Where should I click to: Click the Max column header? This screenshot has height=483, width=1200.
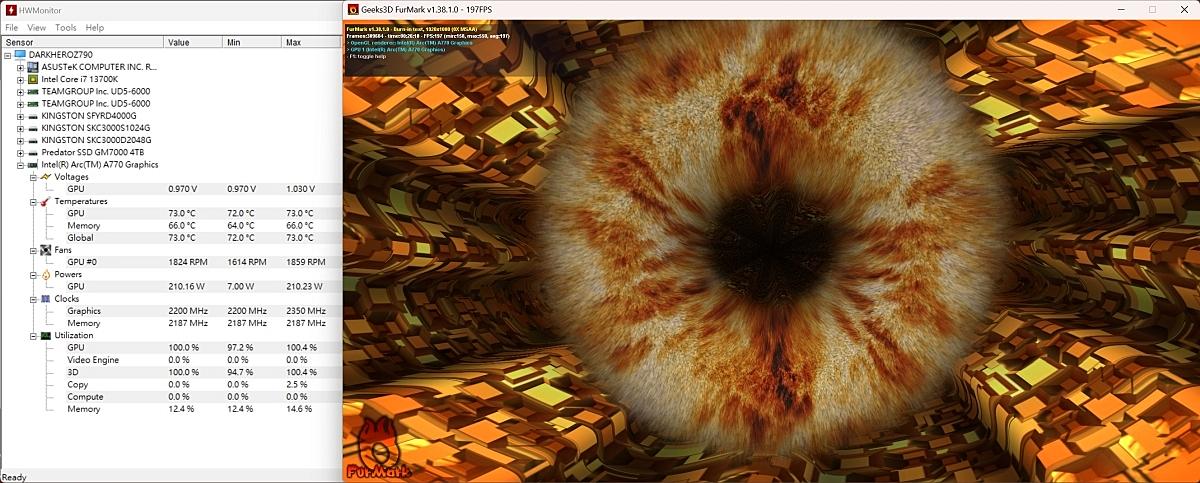[293, 43]
